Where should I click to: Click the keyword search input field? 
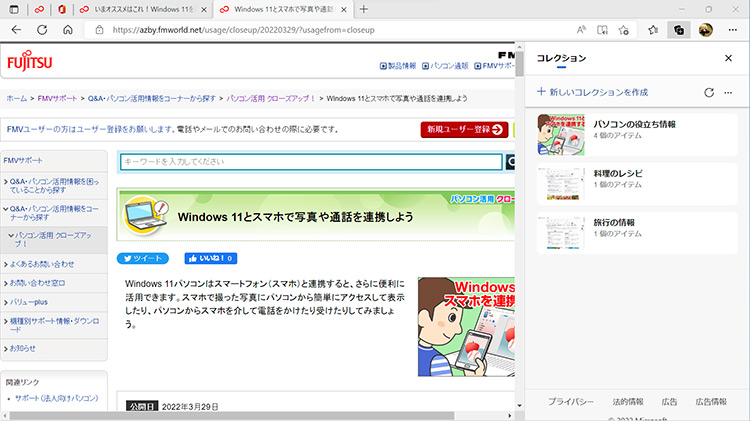(310, 162)
